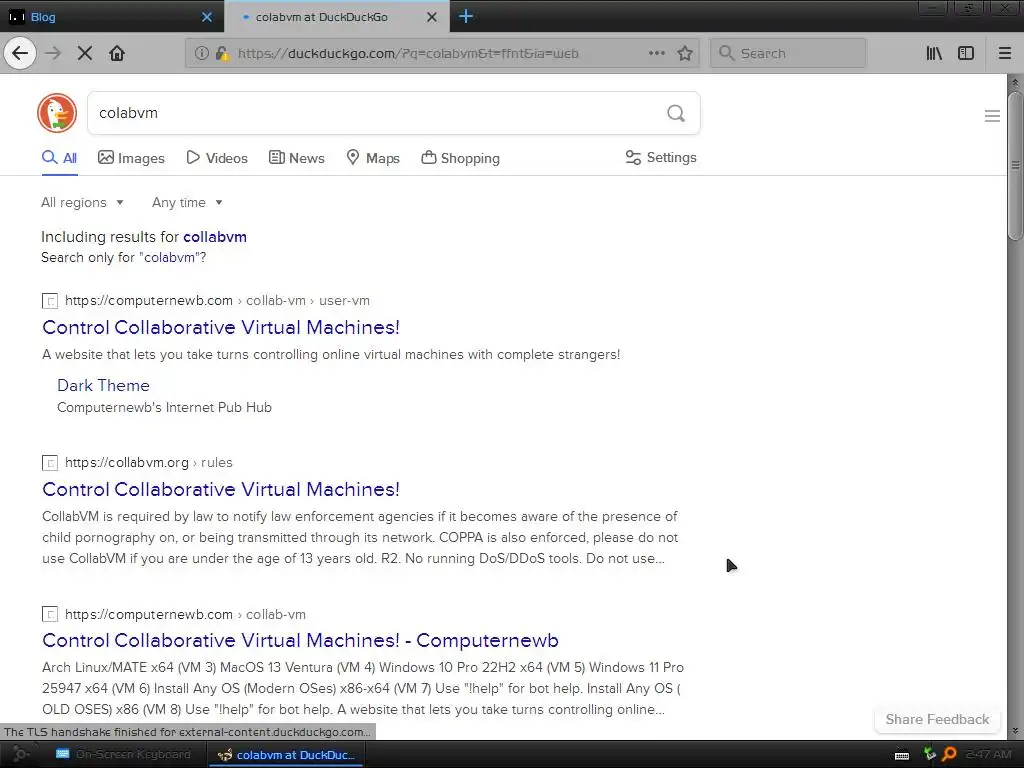Click favicon beside computernewb.com user-vm result
This screenshot has height=768, width=1024.
click(x=50, y=301)
